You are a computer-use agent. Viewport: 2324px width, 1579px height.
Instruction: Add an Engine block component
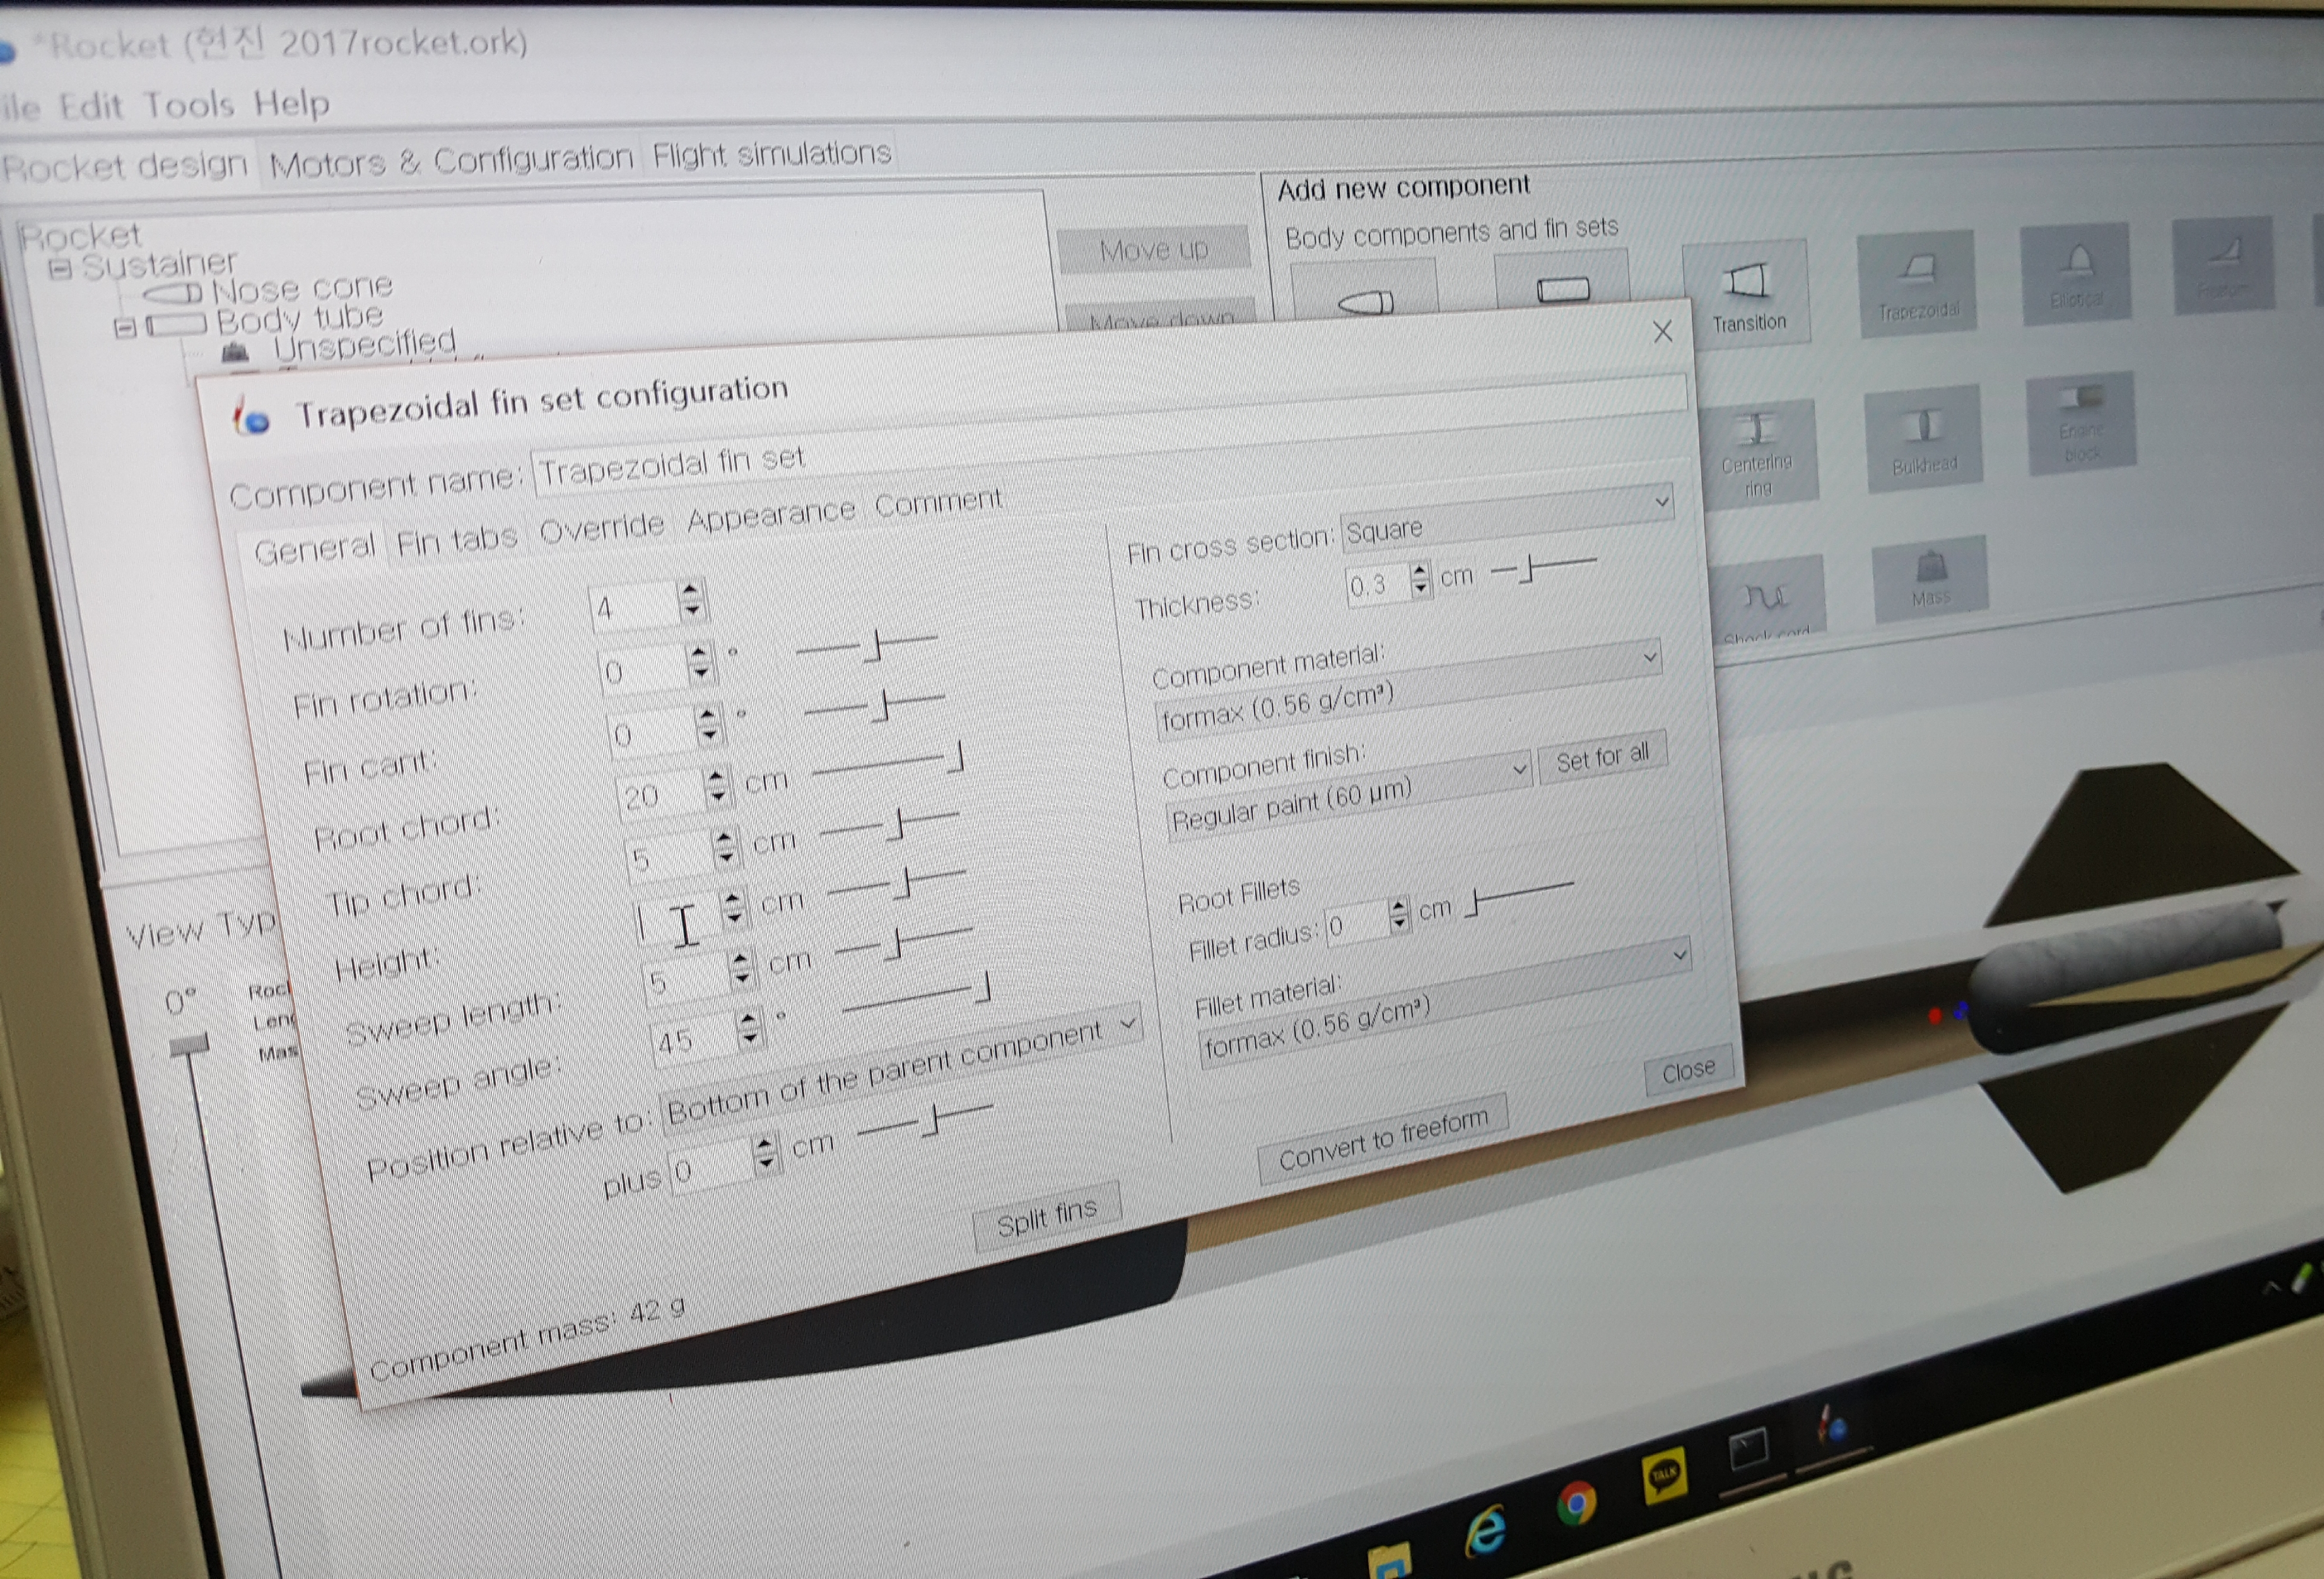(x=2081, y=424)
